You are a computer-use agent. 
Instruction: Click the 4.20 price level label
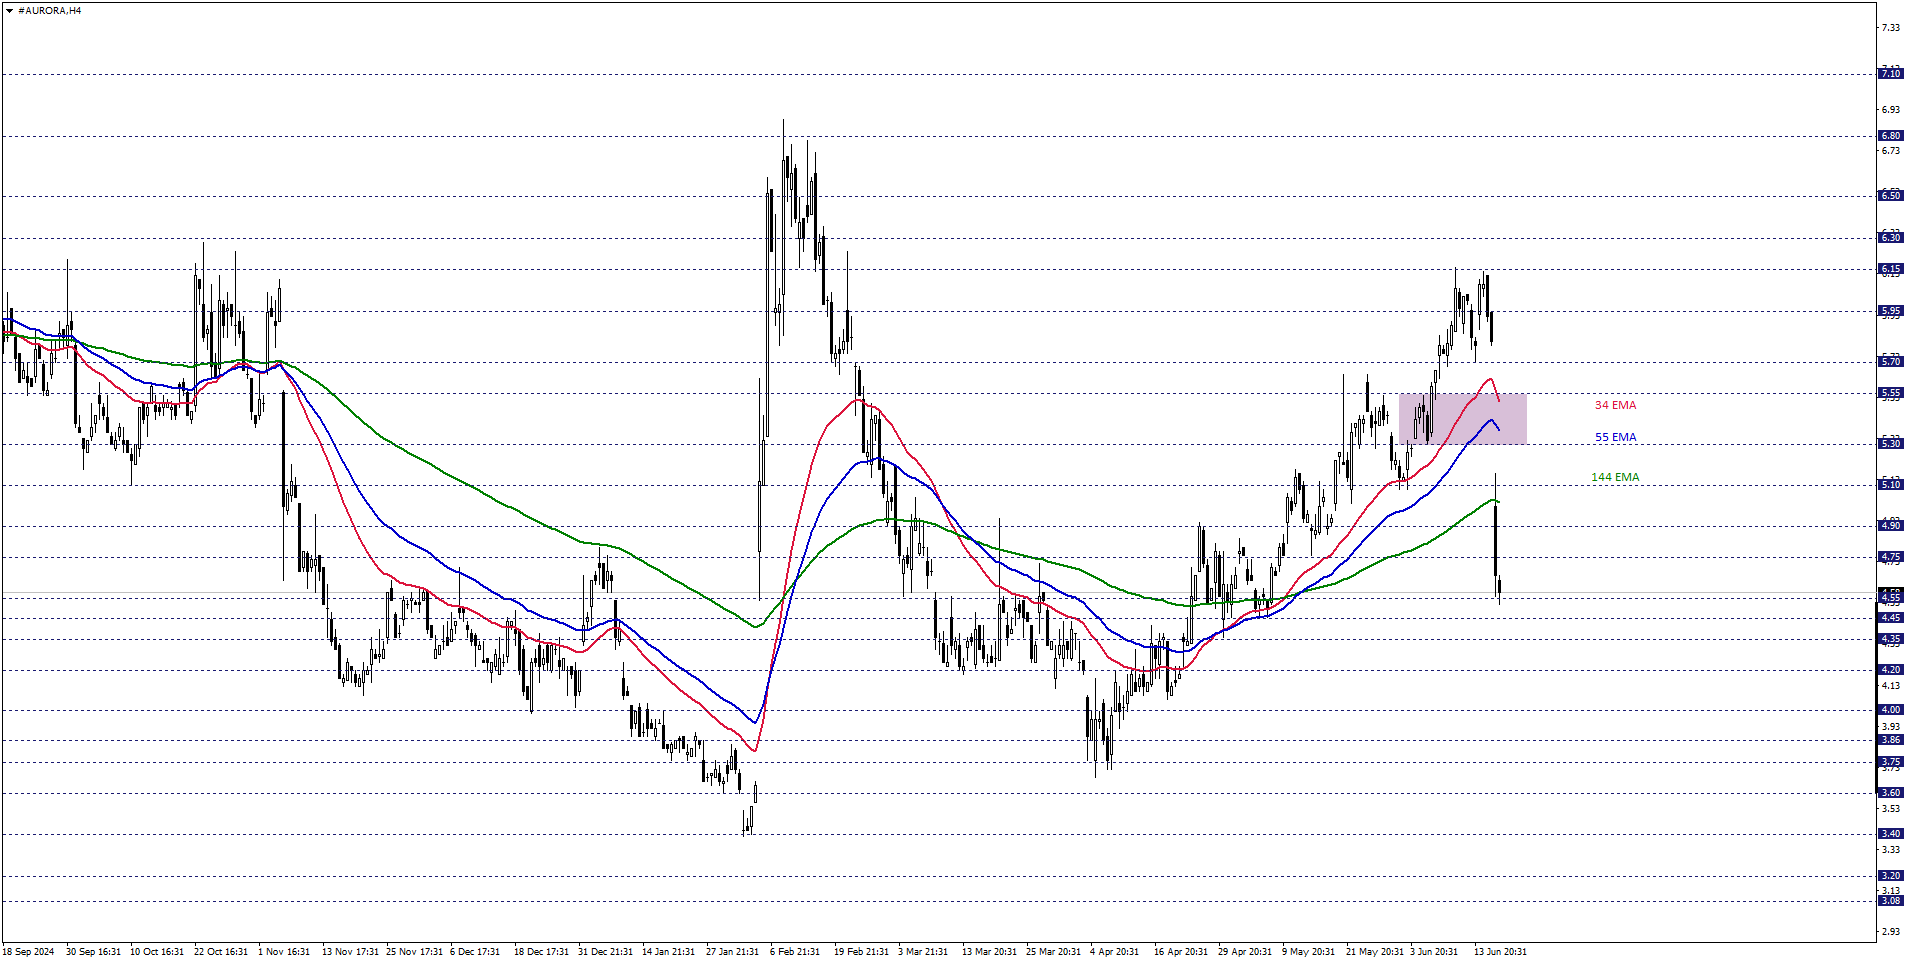click(1890, 670)
